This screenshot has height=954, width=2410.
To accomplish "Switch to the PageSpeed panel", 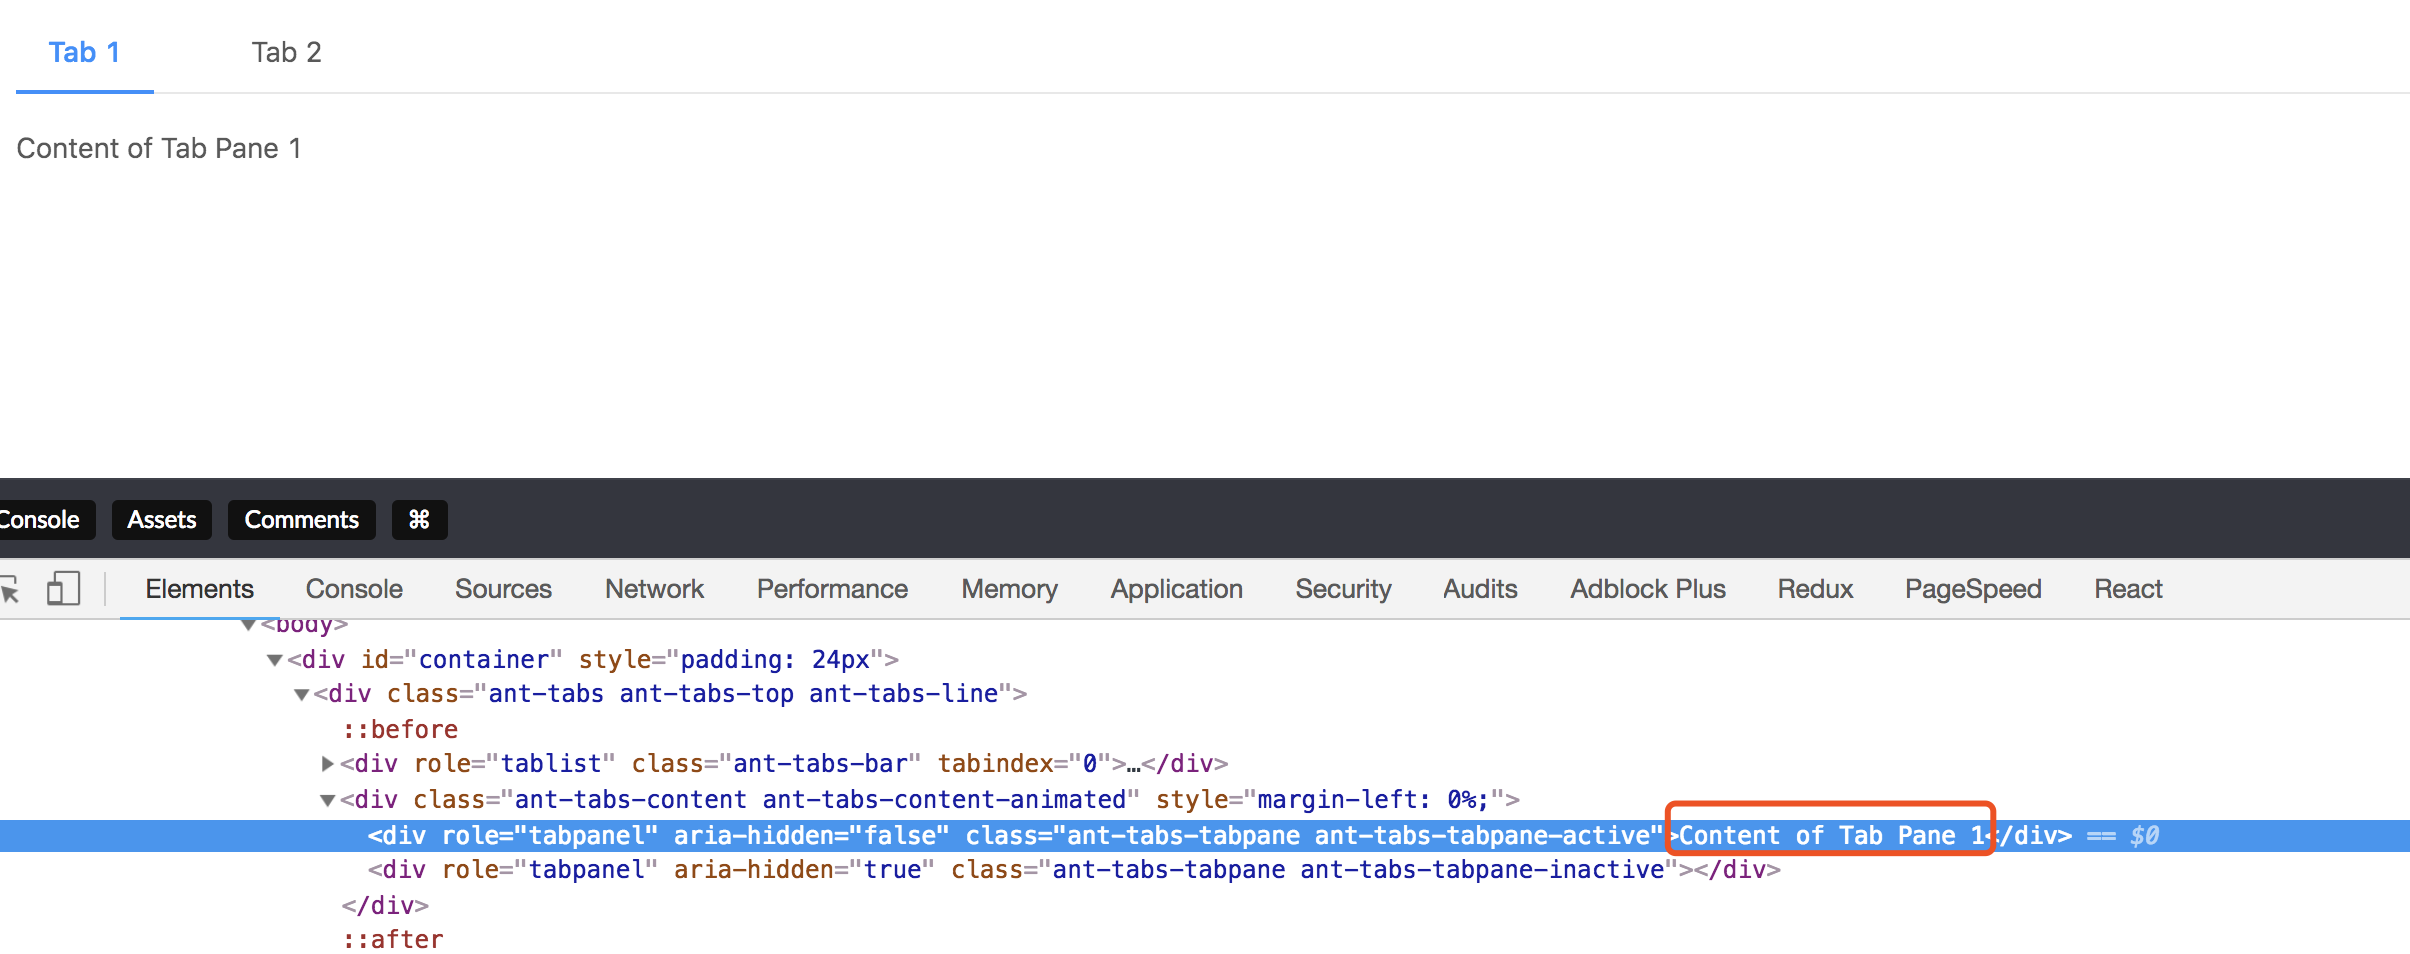I will click(x=1971, y=588).
